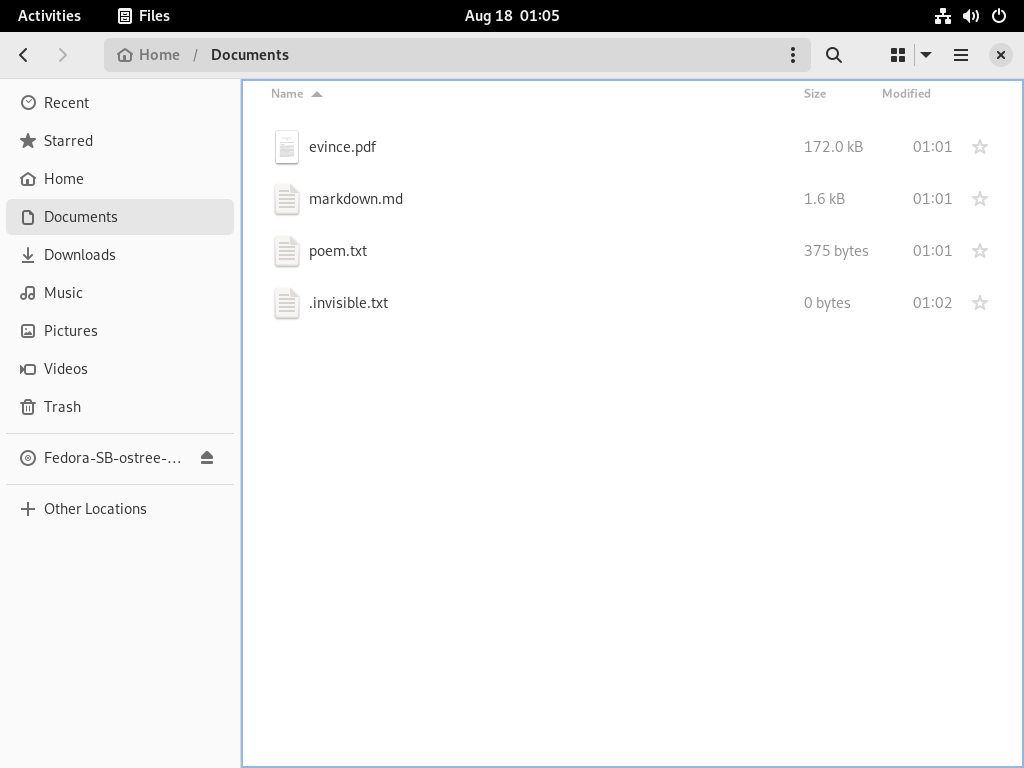Screen dimensions: 1024x768
Task: Open the search magnifier icon
Action: coord(833,55)
